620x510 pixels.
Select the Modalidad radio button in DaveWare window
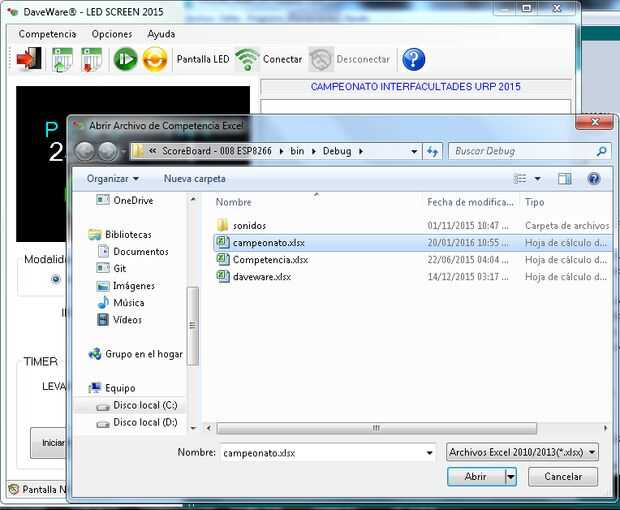[x=56, y=279]
